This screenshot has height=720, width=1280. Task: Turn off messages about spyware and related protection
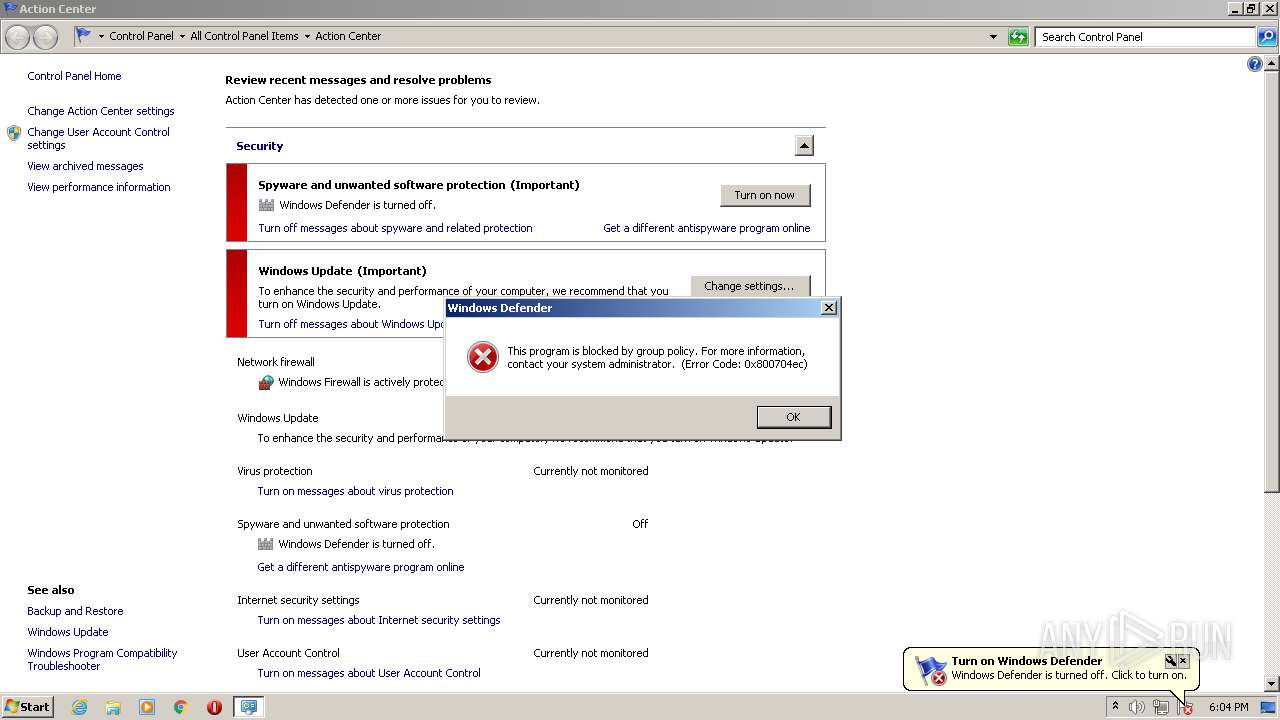point(395,228)
